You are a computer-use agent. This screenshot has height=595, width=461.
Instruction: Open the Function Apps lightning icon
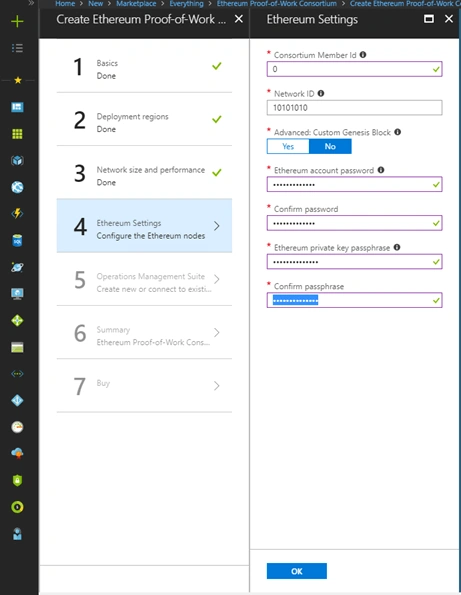[17, 214]
